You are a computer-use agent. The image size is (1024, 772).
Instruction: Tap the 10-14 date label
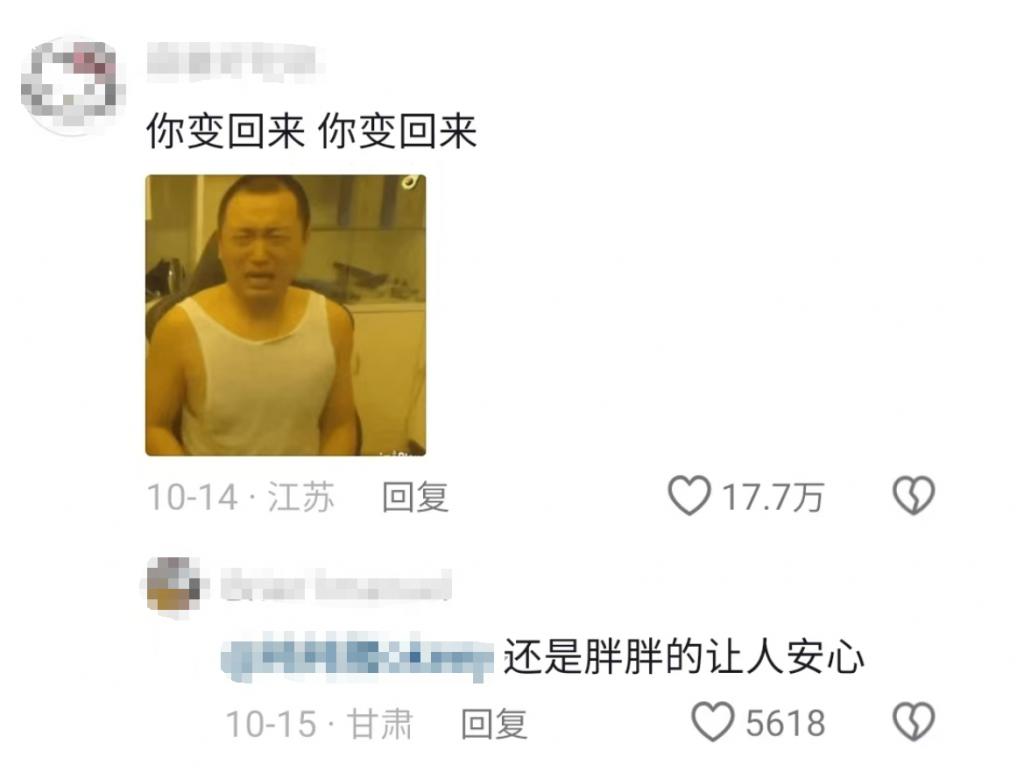192,497
